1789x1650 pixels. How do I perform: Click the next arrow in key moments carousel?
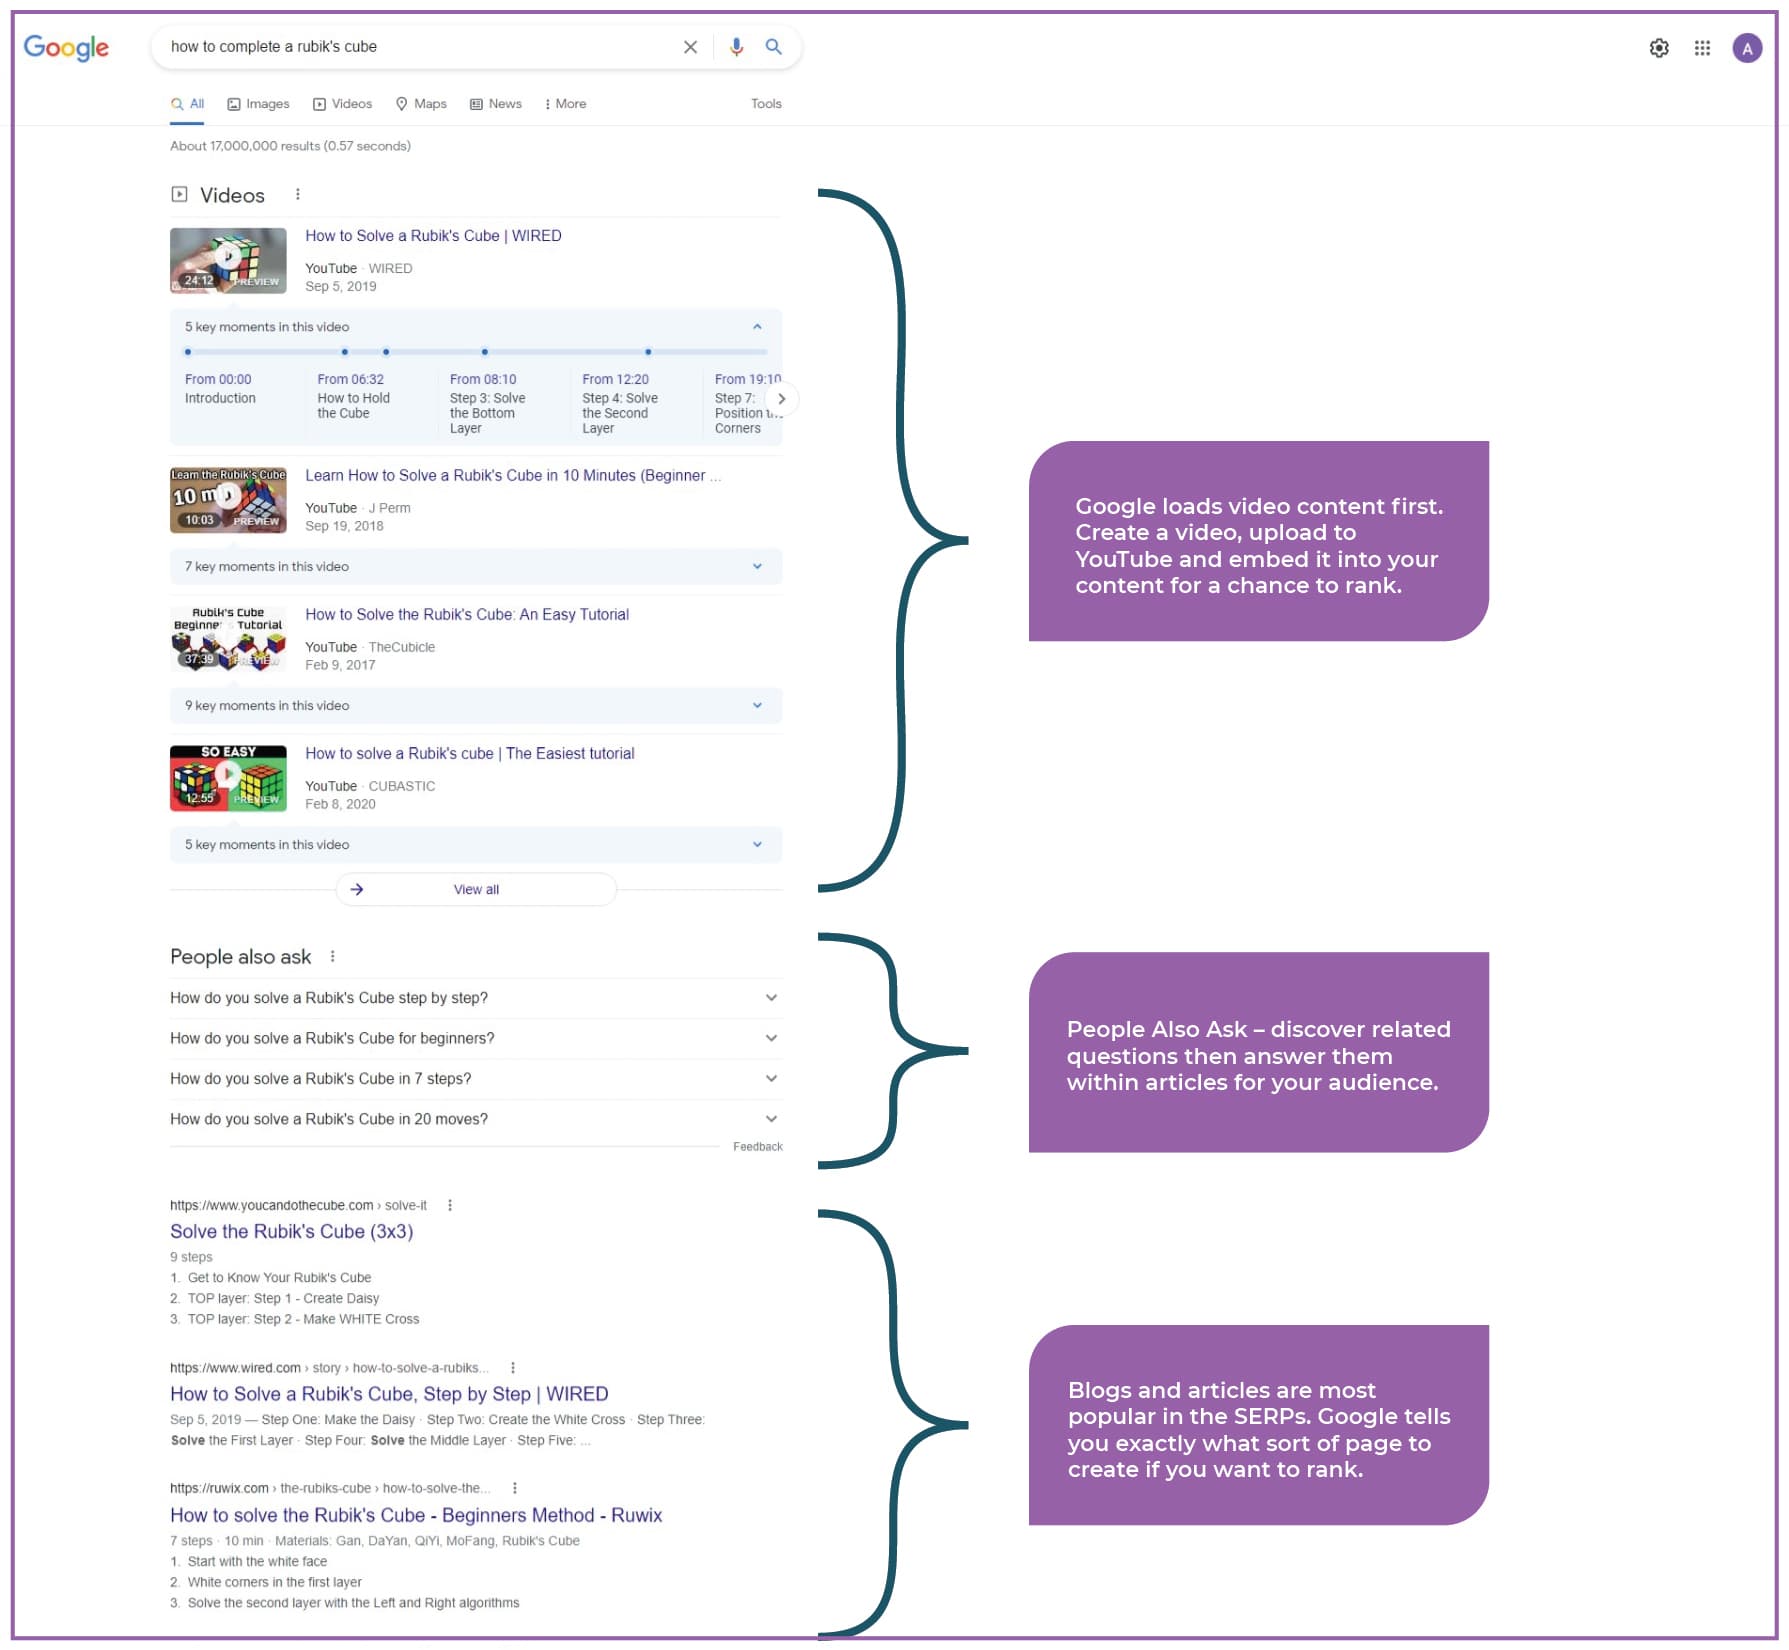[781, 399]
